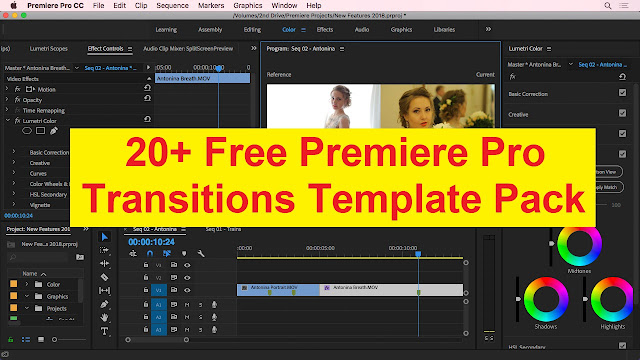The width and height of the screenshot is (640, 360).
Task: Switch to Editing workspace
Action: pos(252,29)
